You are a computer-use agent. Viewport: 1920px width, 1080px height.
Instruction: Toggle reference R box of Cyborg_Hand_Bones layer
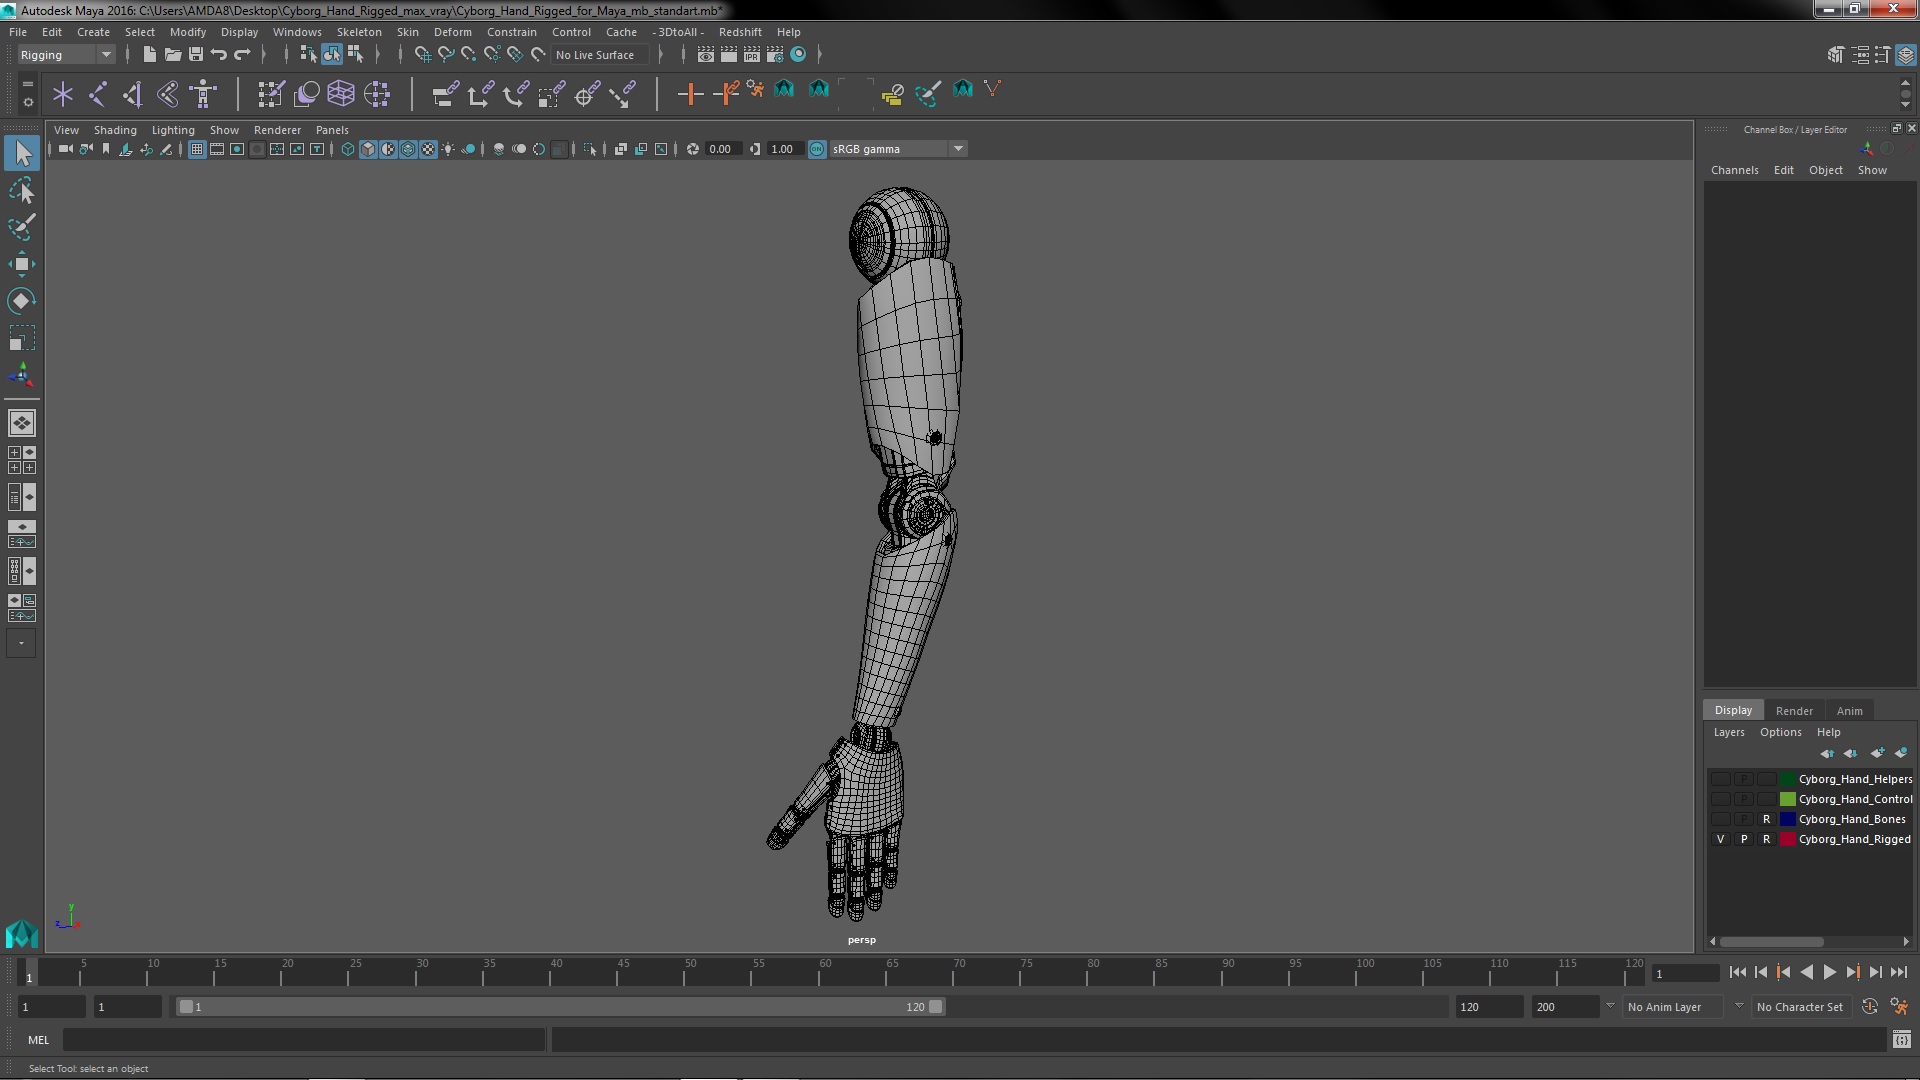click(1766, 819)
